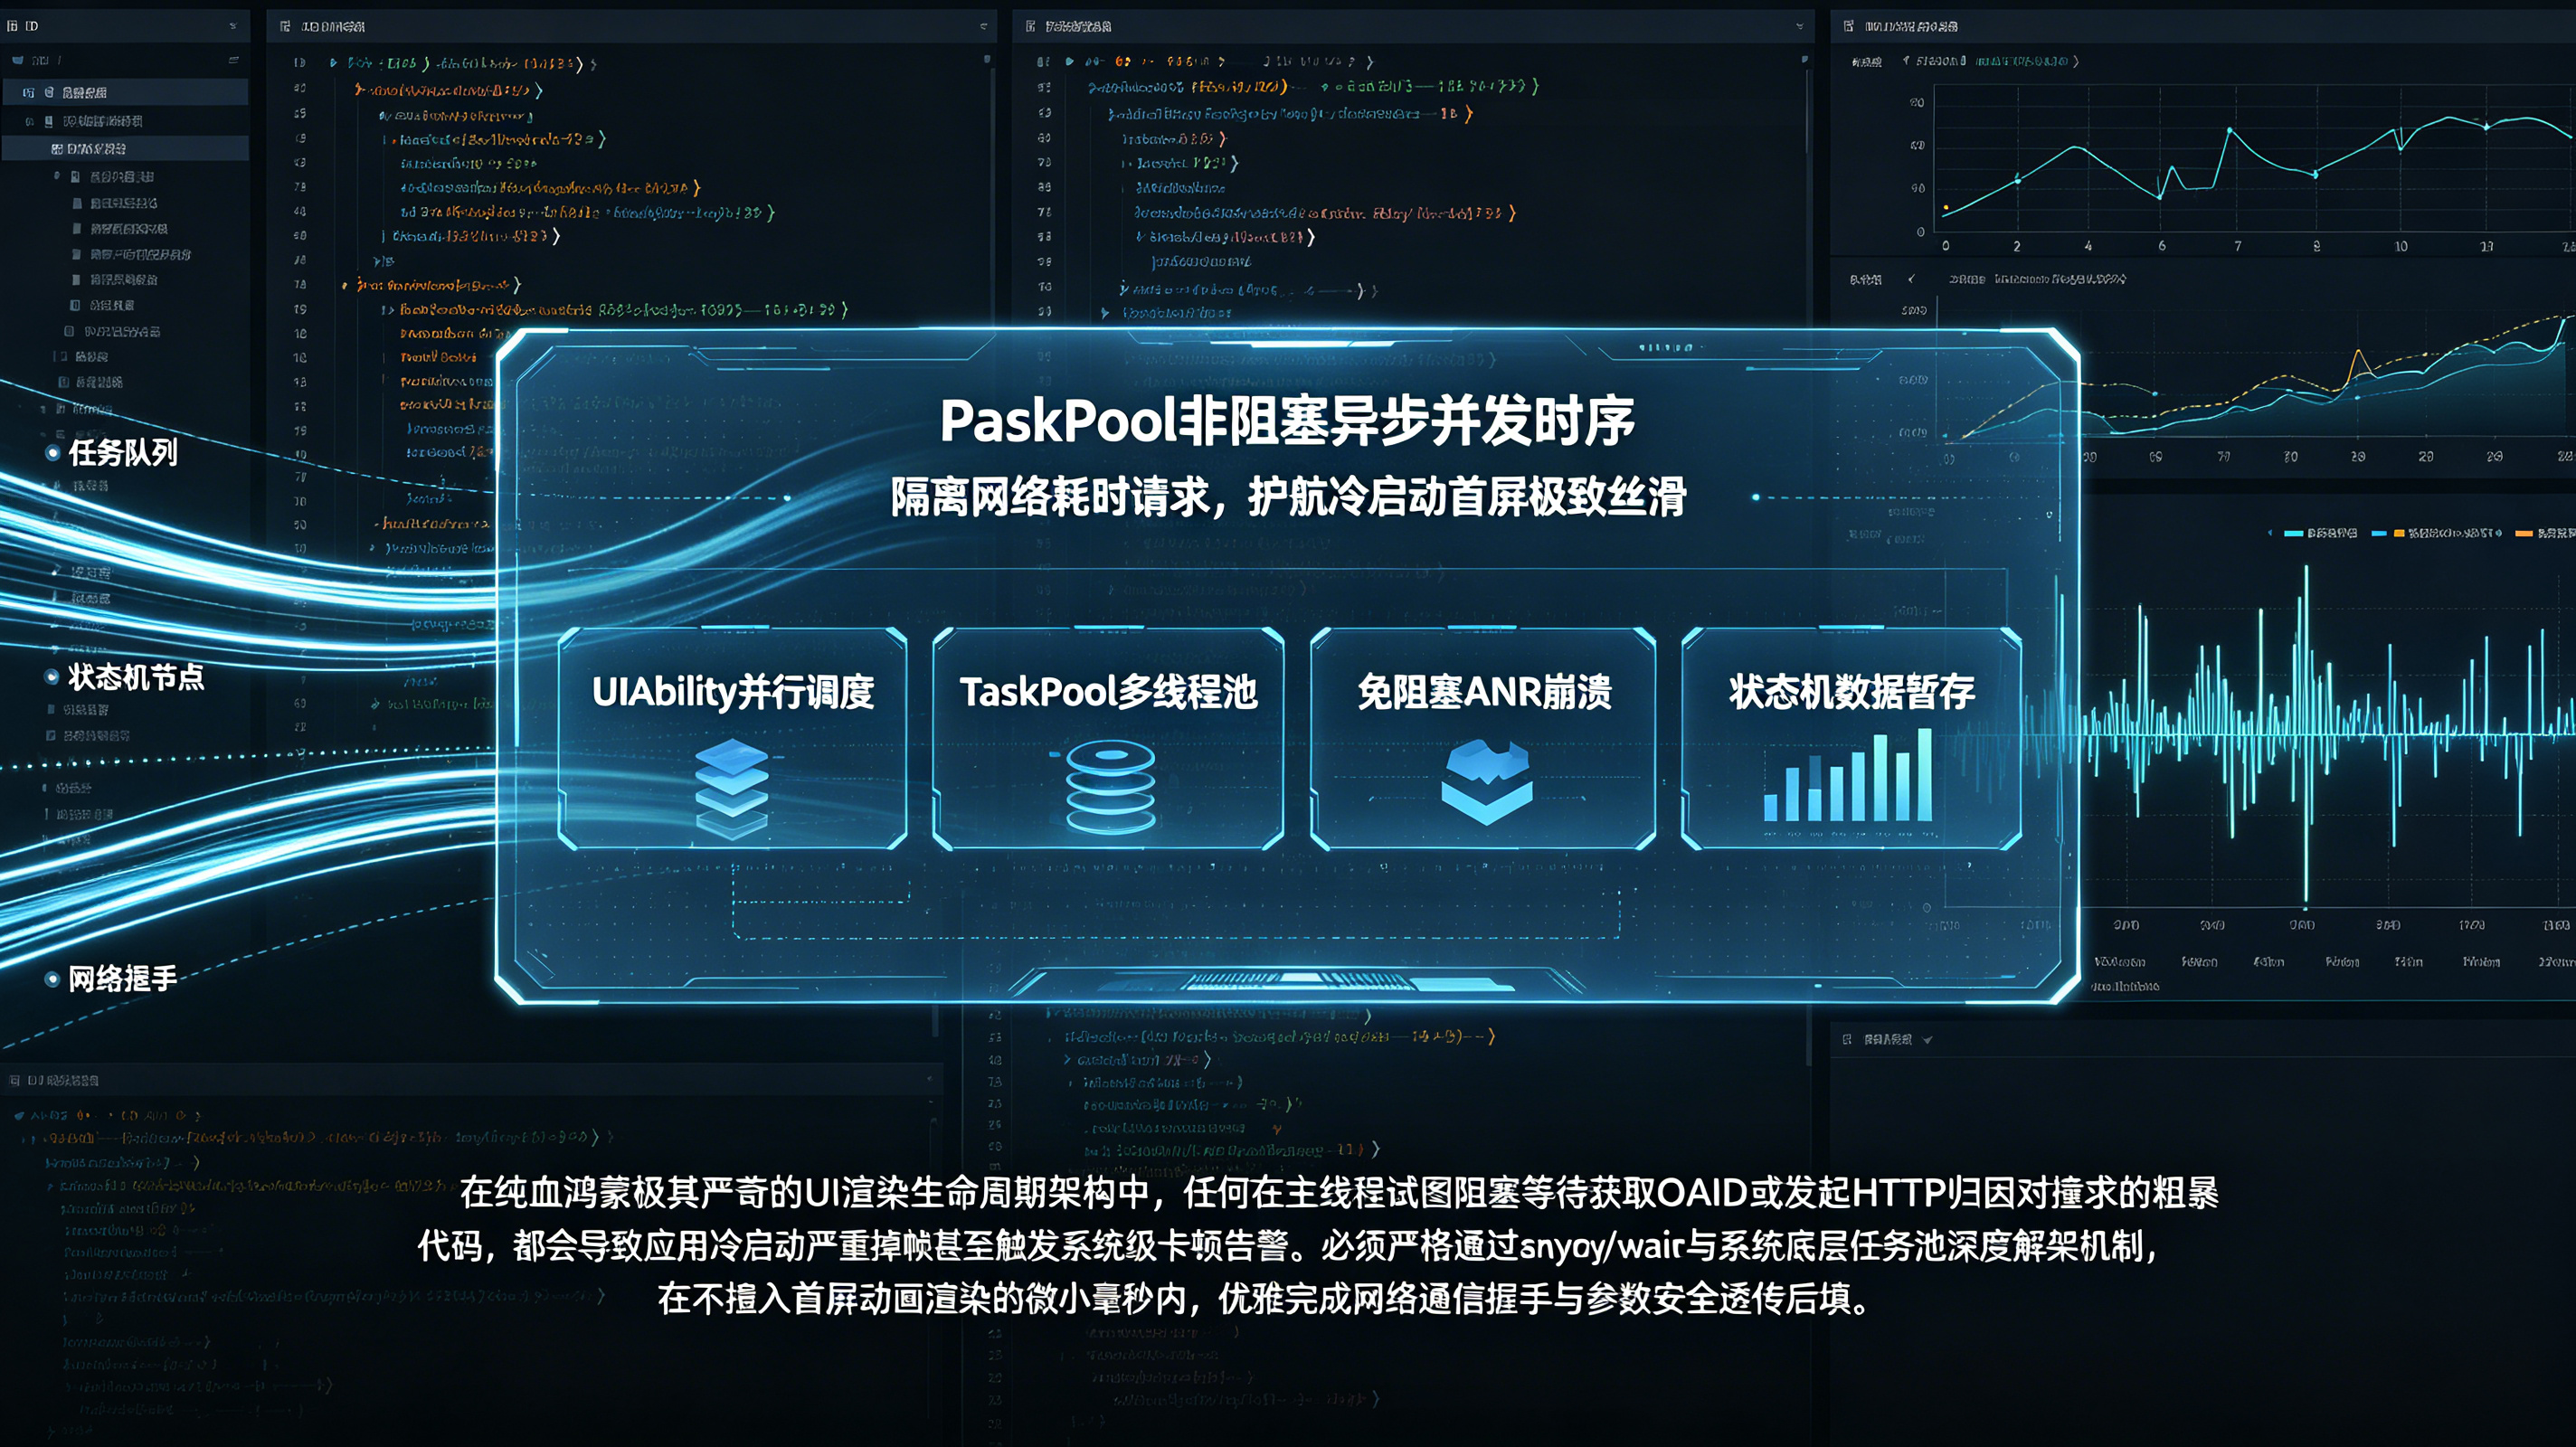Click the stacked layers icon under UIAbility并行调度
Screen dimensions: 2576x1447
pyautogui.click(x=732, y=788)
